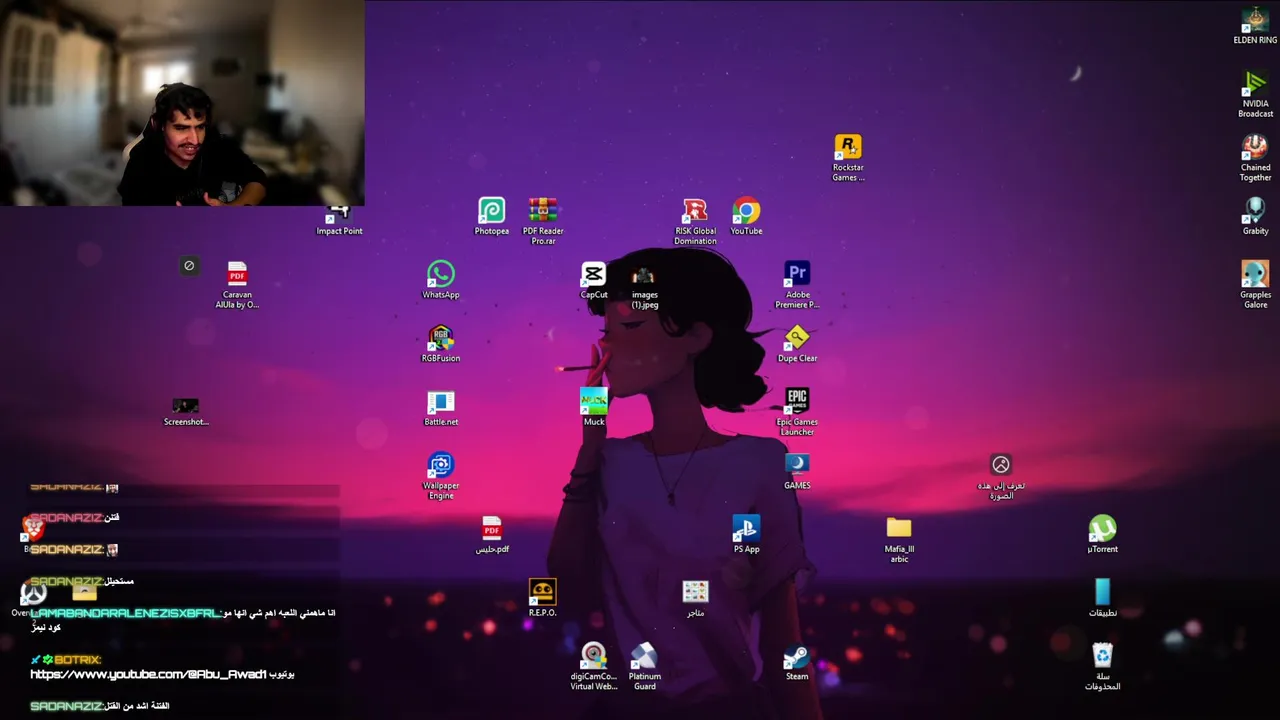Viewport: 1280px width, 720px height.
Task: Click the Grabity desktop icon
Action: pos(1255,216)
